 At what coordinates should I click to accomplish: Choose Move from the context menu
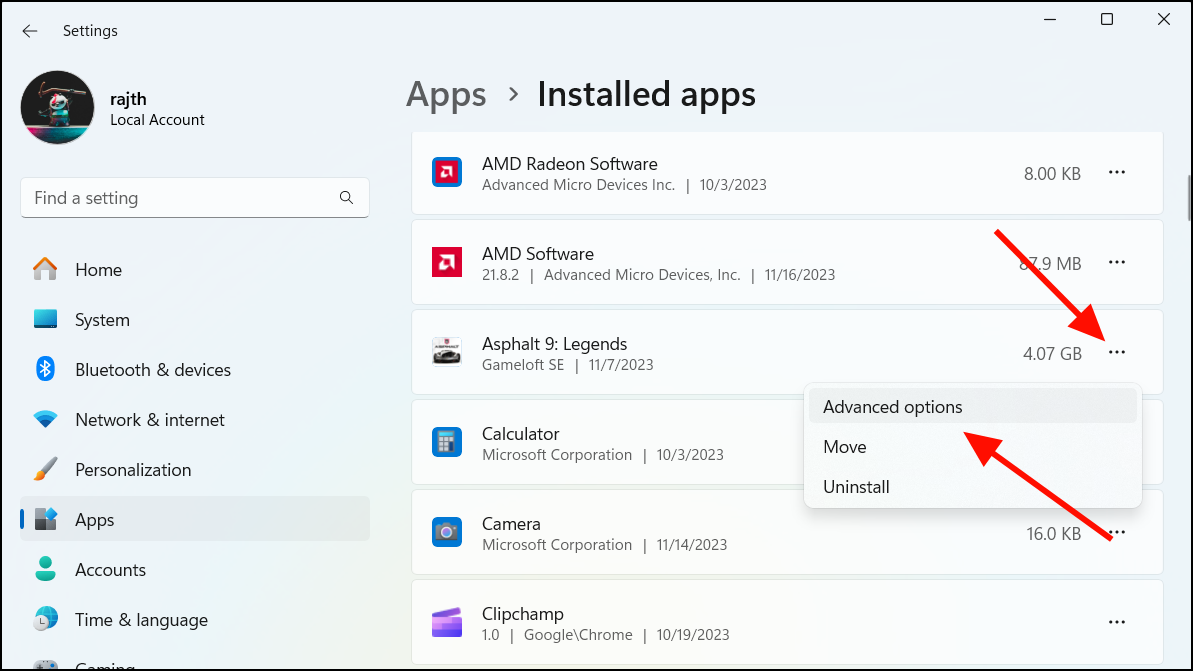pyautogui.click(x=844, y=446)
